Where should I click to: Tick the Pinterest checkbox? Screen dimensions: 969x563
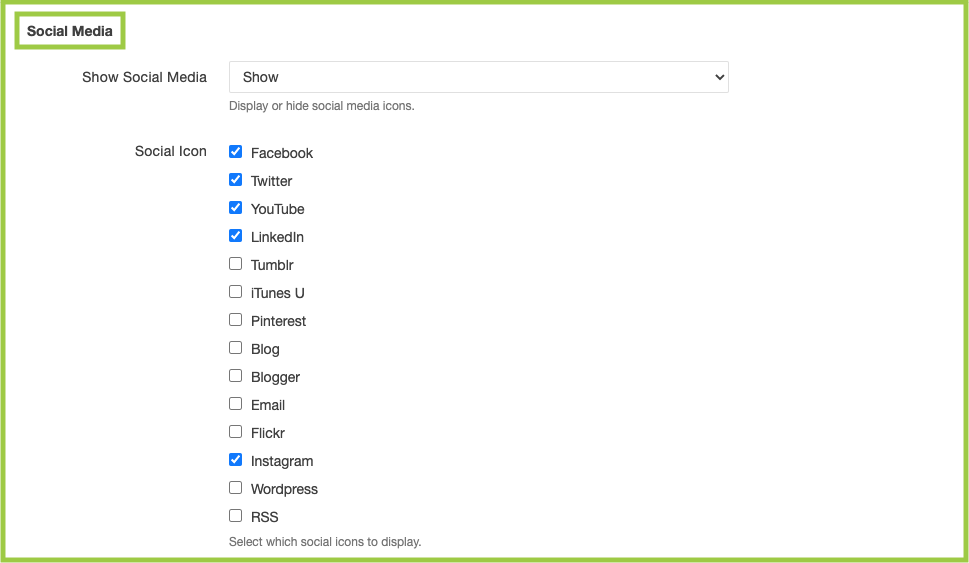pos(235,320)
